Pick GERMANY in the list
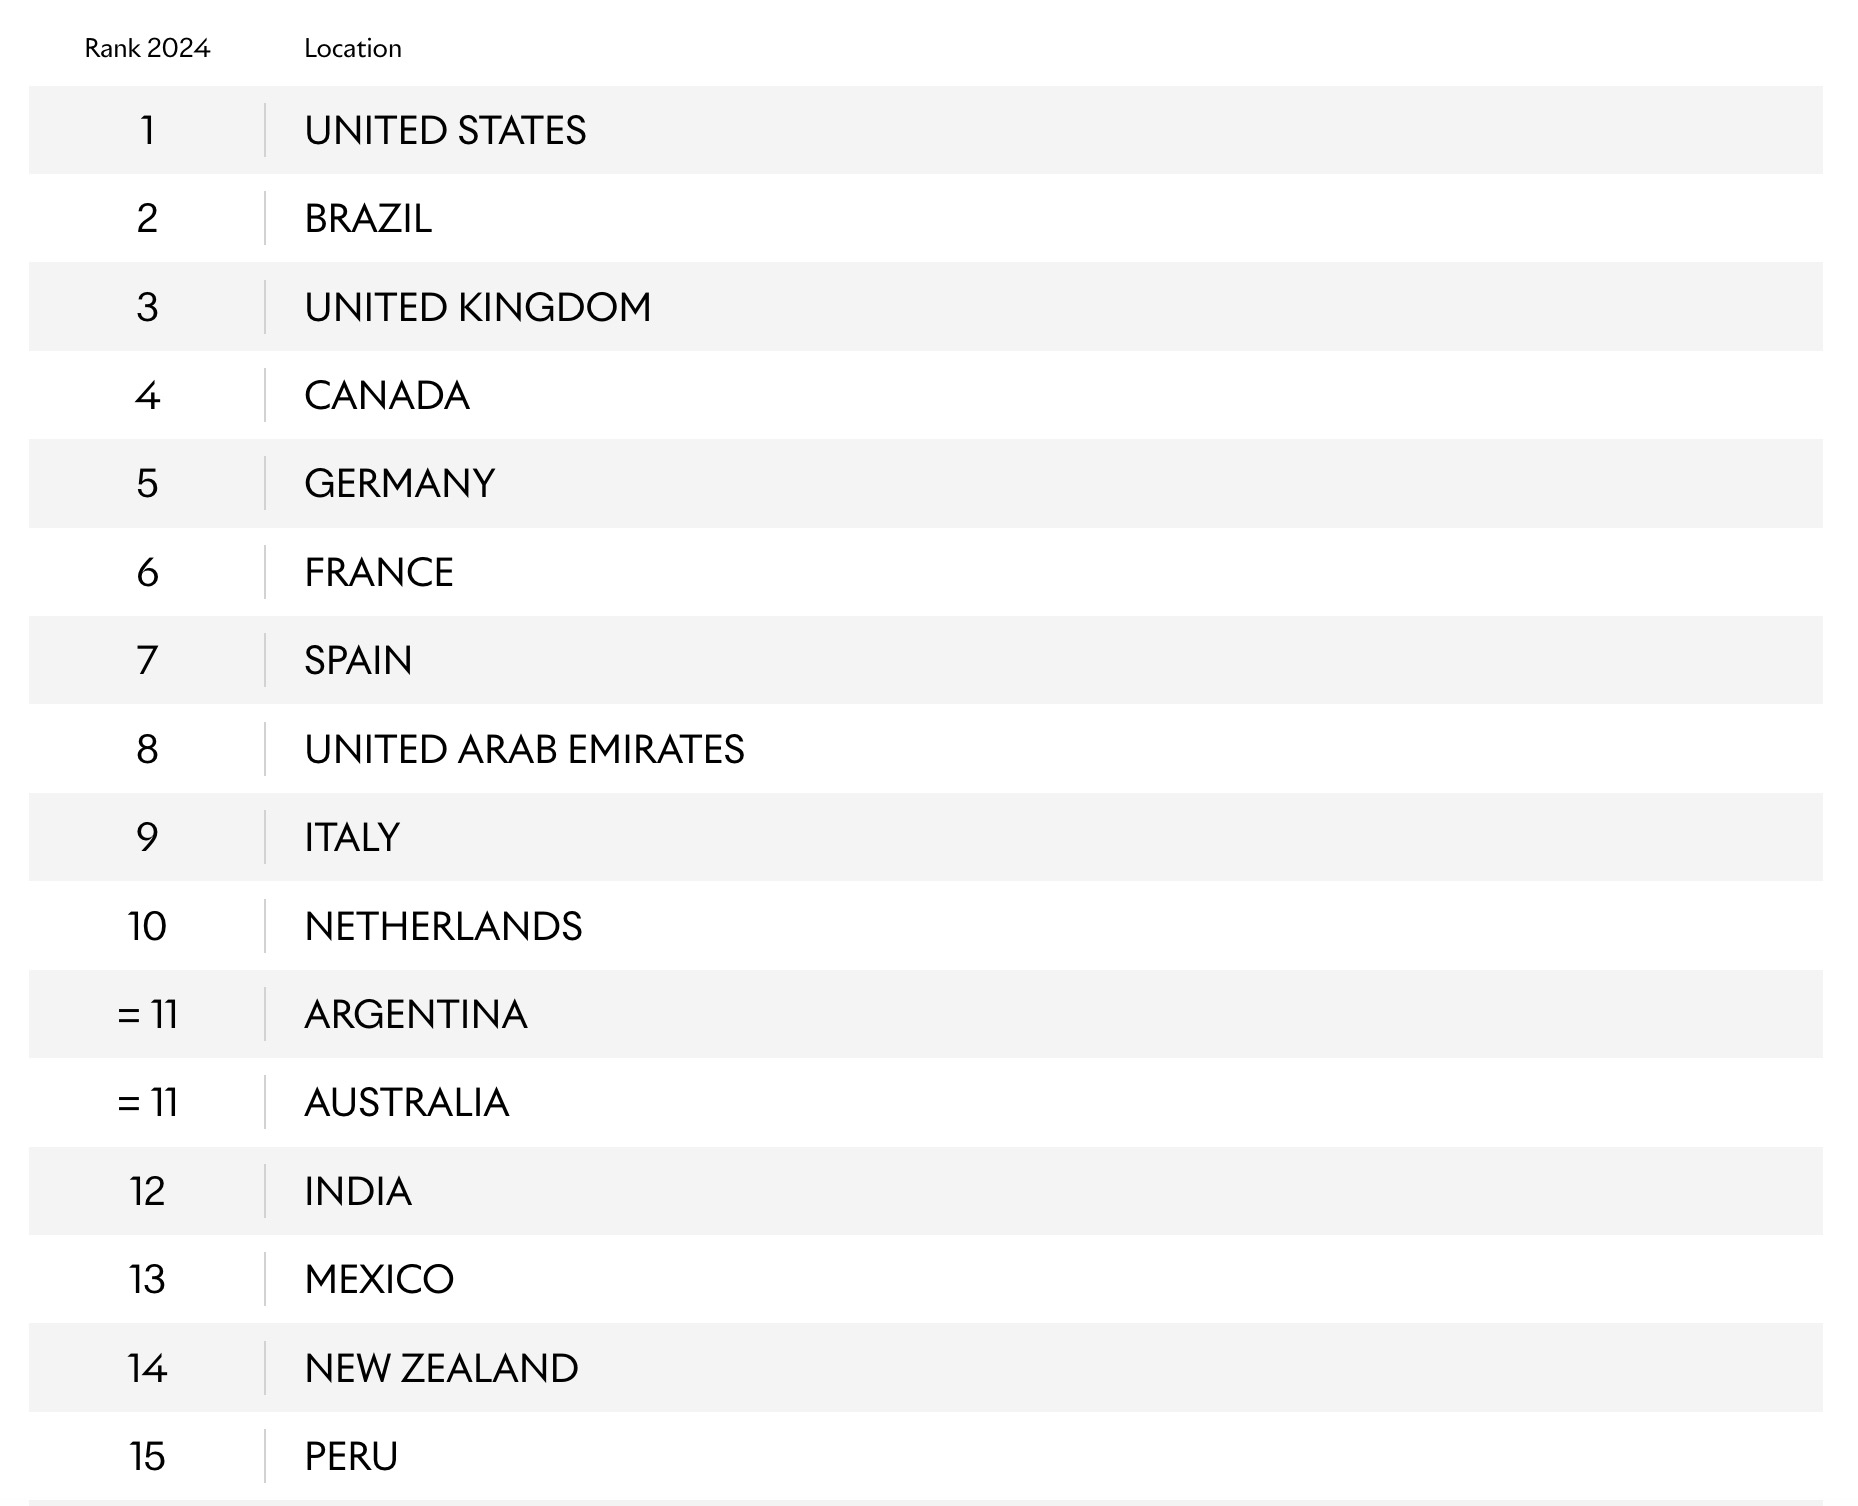The height and width of the screenshot is (1506, 1858). click(x=399, y=484)
